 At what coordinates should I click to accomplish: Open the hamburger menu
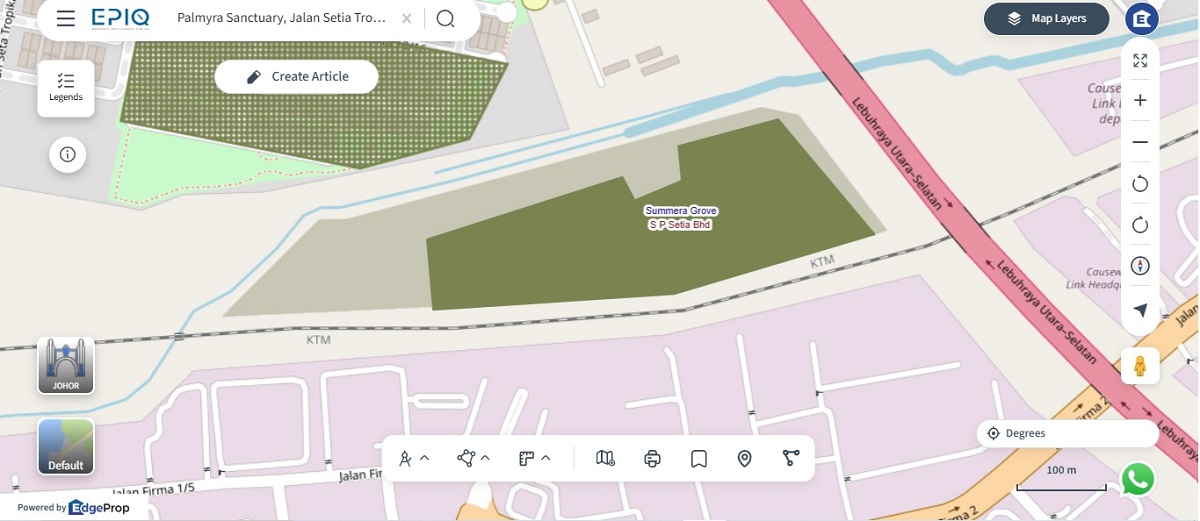66,18
